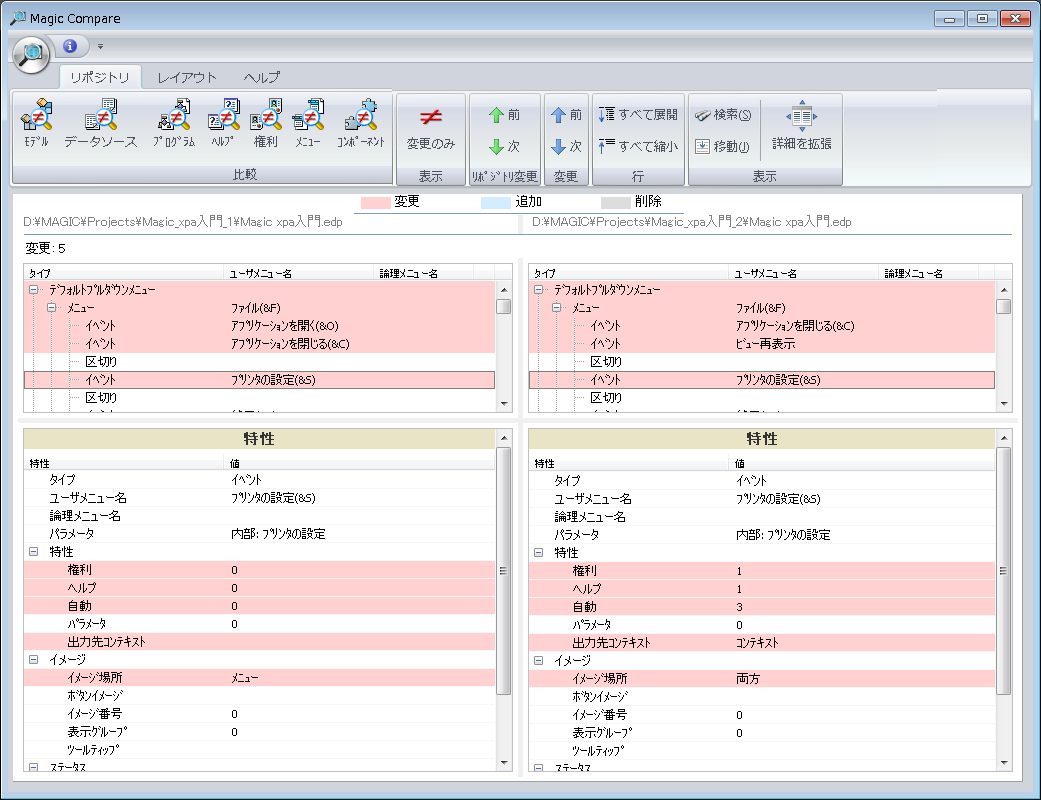Select 出力先コンテキスト row in right properties panel

tap(762, 643)
